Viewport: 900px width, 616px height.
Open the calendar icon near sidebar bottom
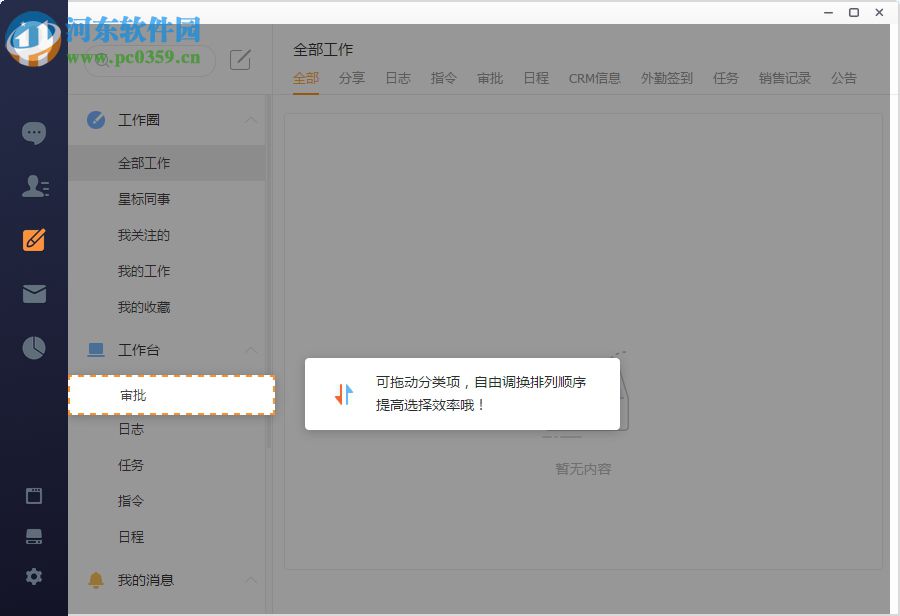(34, 495)
